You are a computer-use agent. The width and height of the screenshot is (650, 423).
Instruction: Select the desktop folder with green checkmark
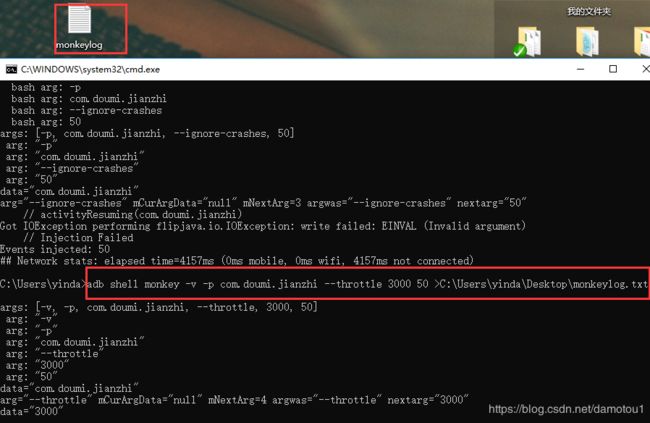[527, 41]
